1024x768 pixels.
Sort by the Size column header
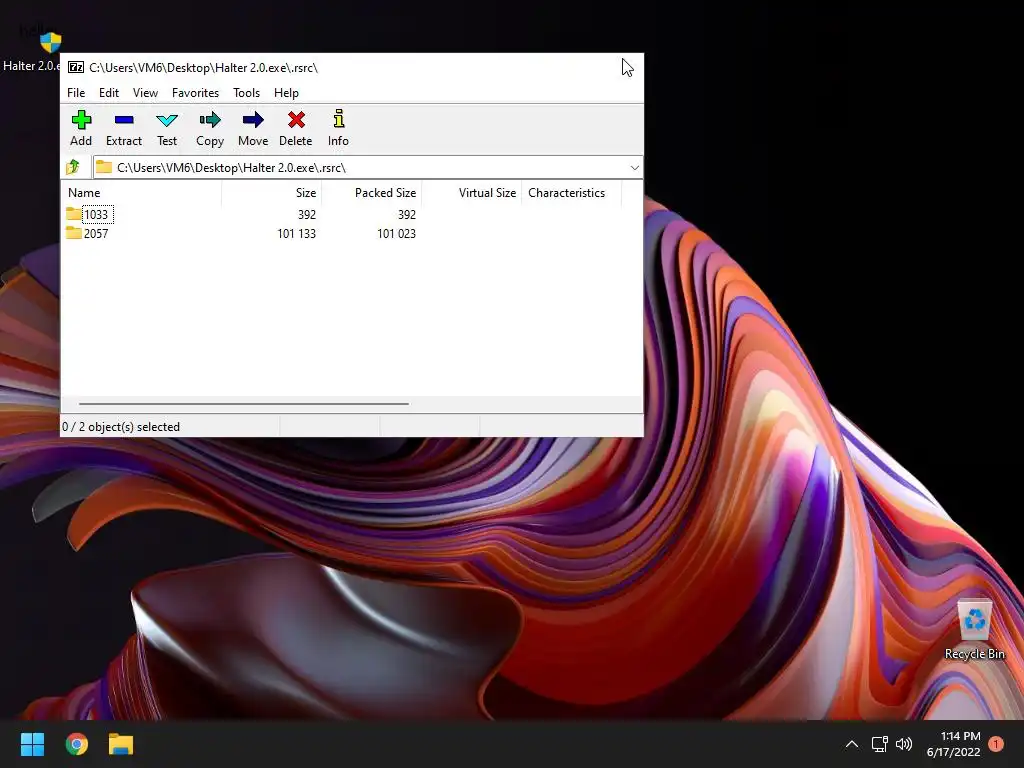[x=272, y=193]
